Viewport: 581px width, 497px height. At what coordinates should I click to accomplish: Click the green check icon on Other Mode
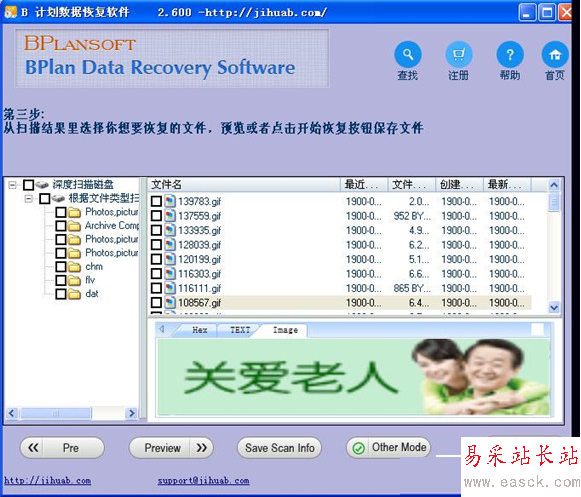[358, 448]
